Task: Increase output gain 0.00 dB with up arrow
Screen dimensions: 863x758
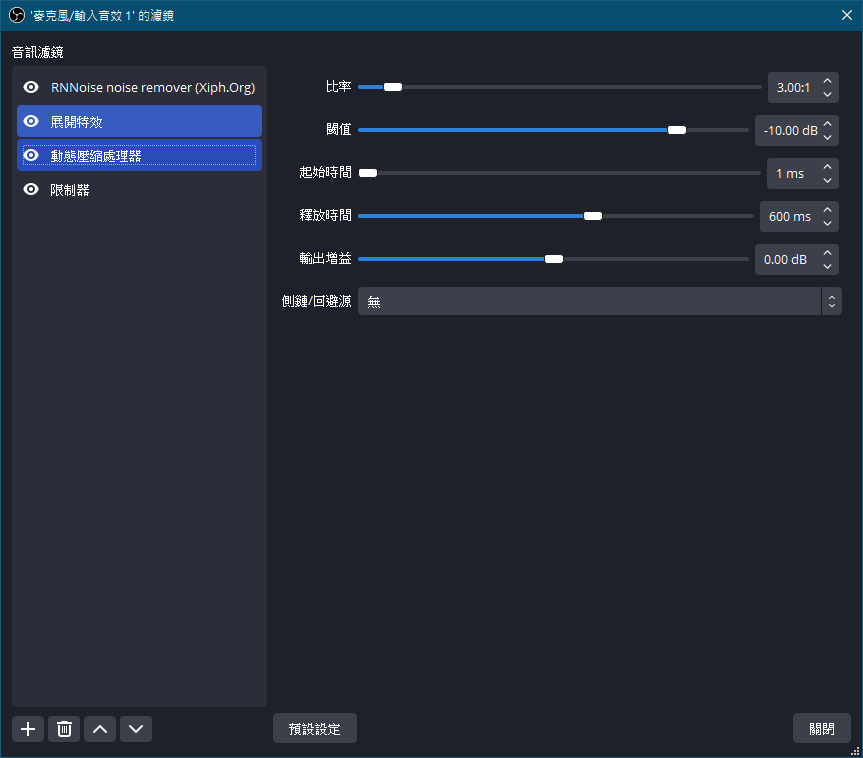Action: 827,252
